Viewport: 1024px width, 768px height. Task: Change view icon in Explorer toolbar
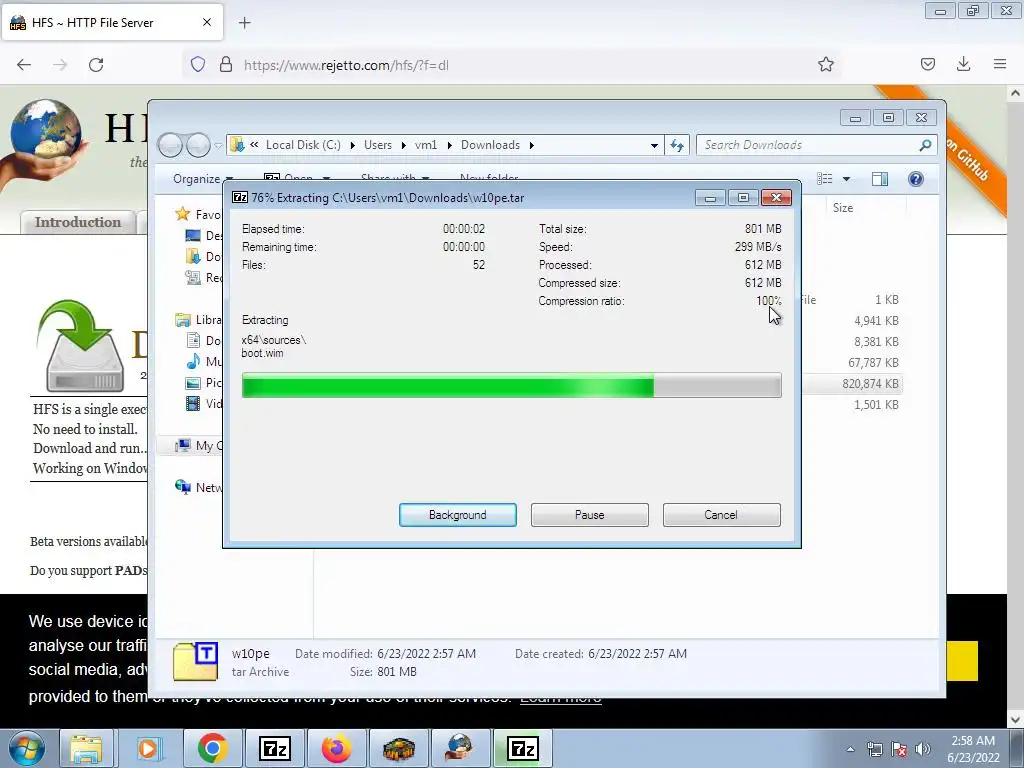pyautogui.click(x=825, y=178)
